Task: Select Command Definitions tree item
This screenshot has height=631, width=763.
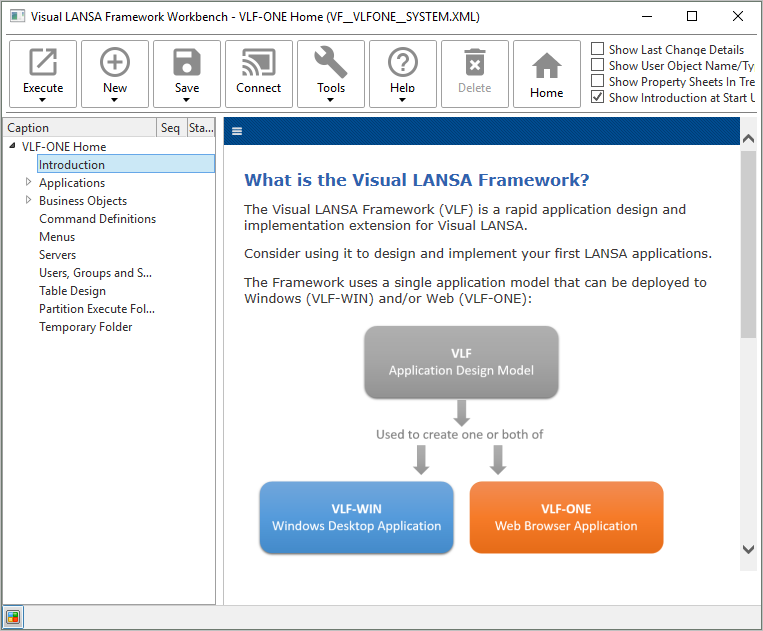Action: pyautogui.click(x=97, y=218)
